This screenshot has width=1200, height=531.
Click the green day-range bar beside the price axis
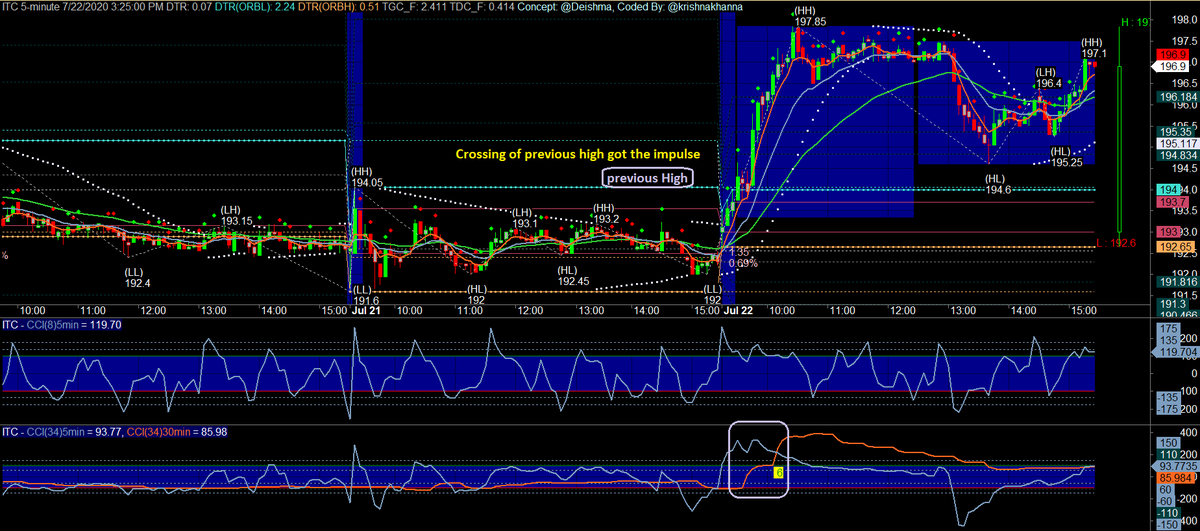(1119, 147)
